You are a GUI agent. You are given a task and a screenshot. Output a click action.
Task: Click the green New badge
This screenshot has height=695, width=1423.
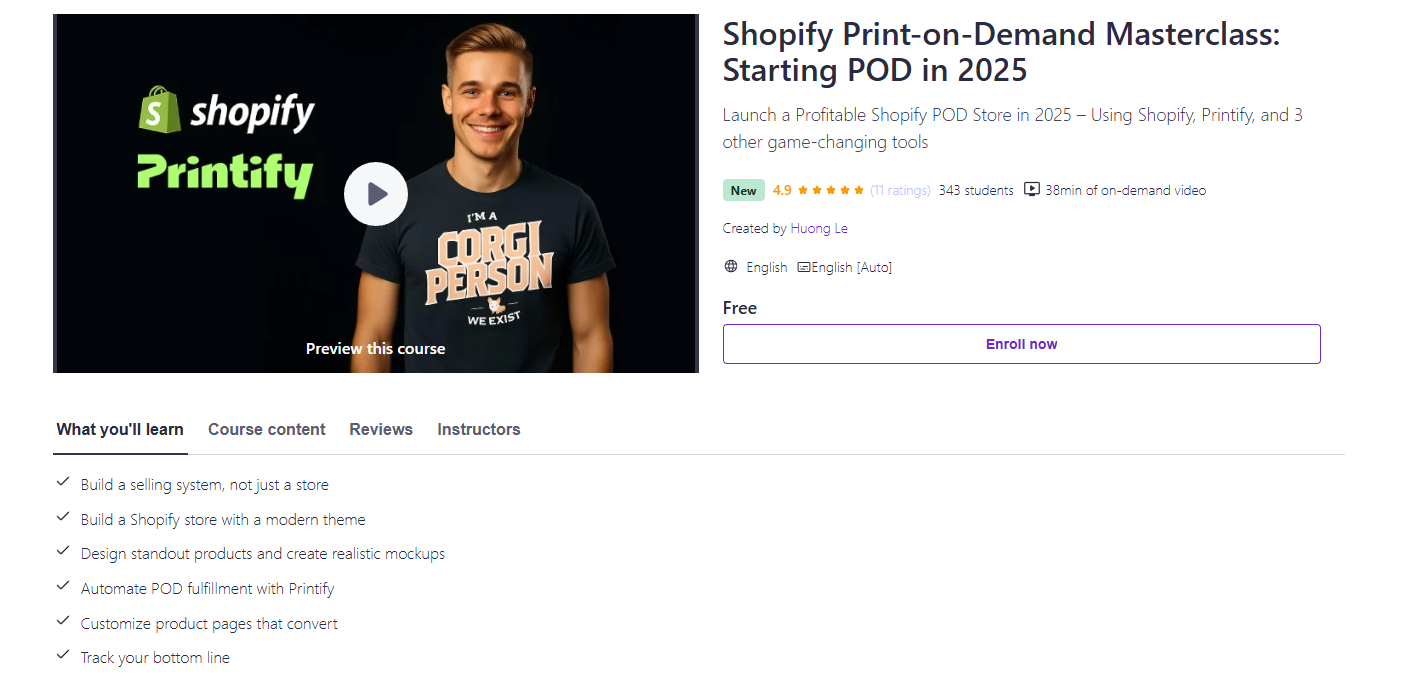743,190
